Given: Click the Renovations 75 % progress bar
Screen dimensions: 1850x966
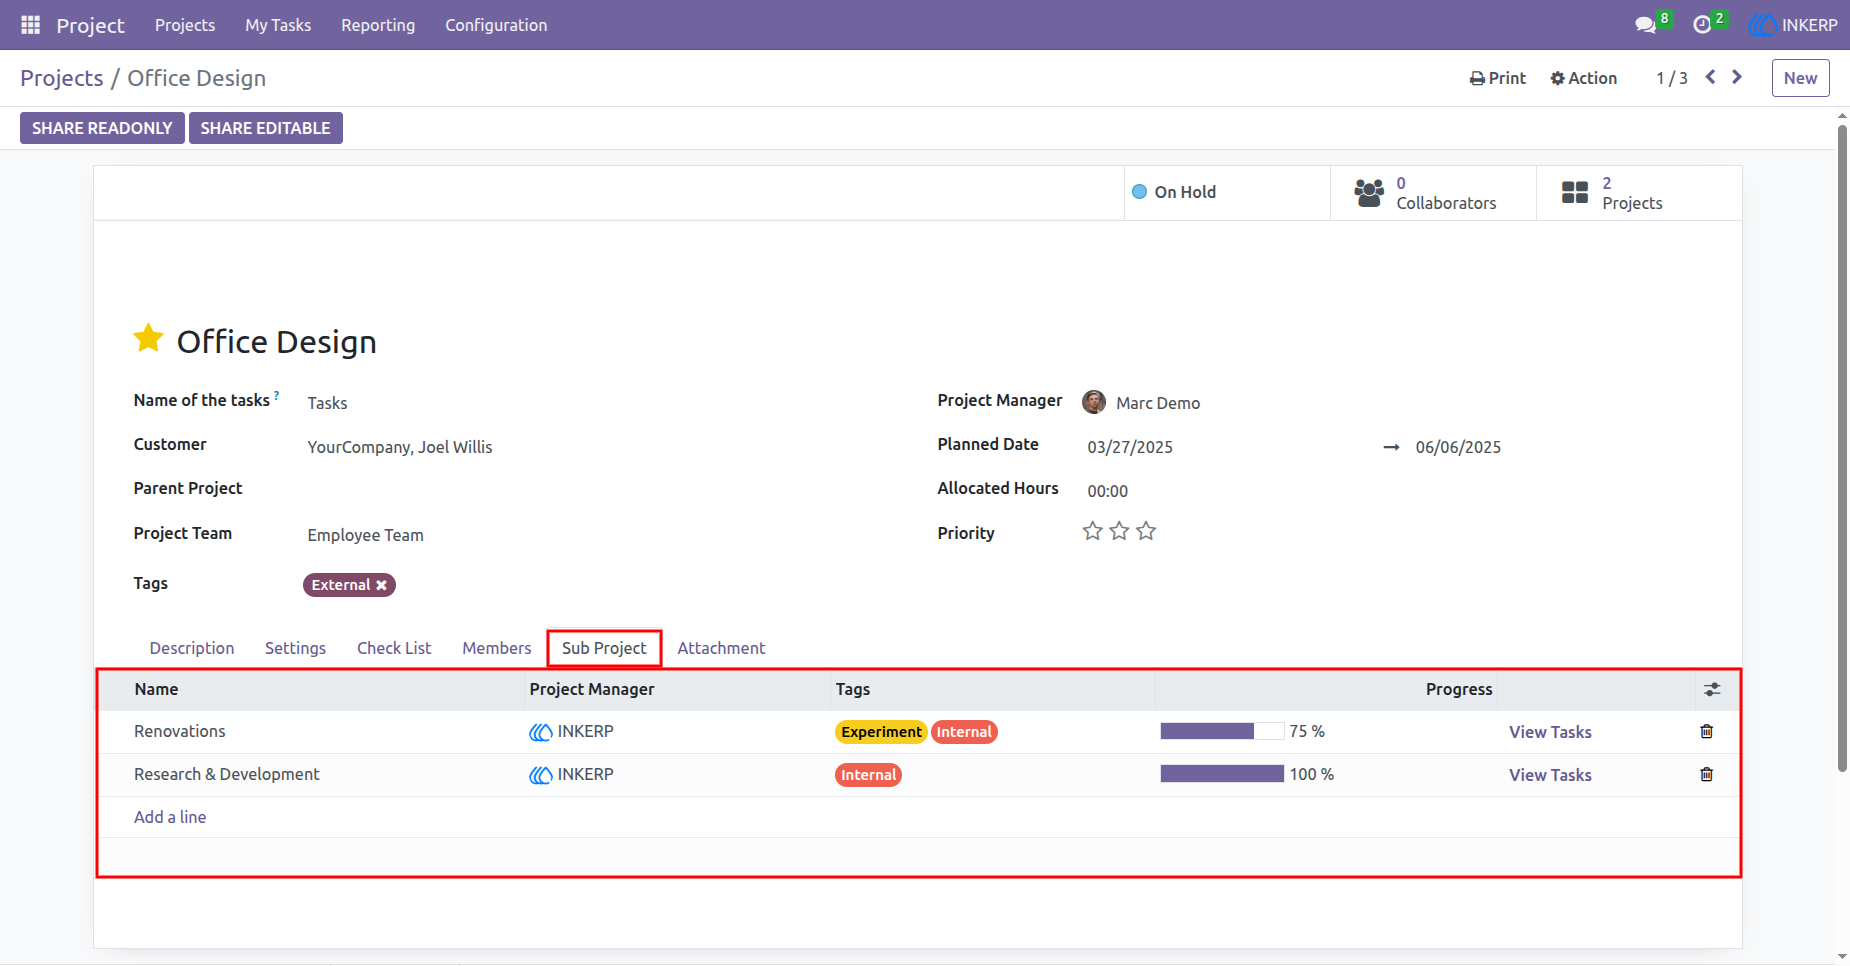Looking at the screenshot, I should tap(1222, 731).
